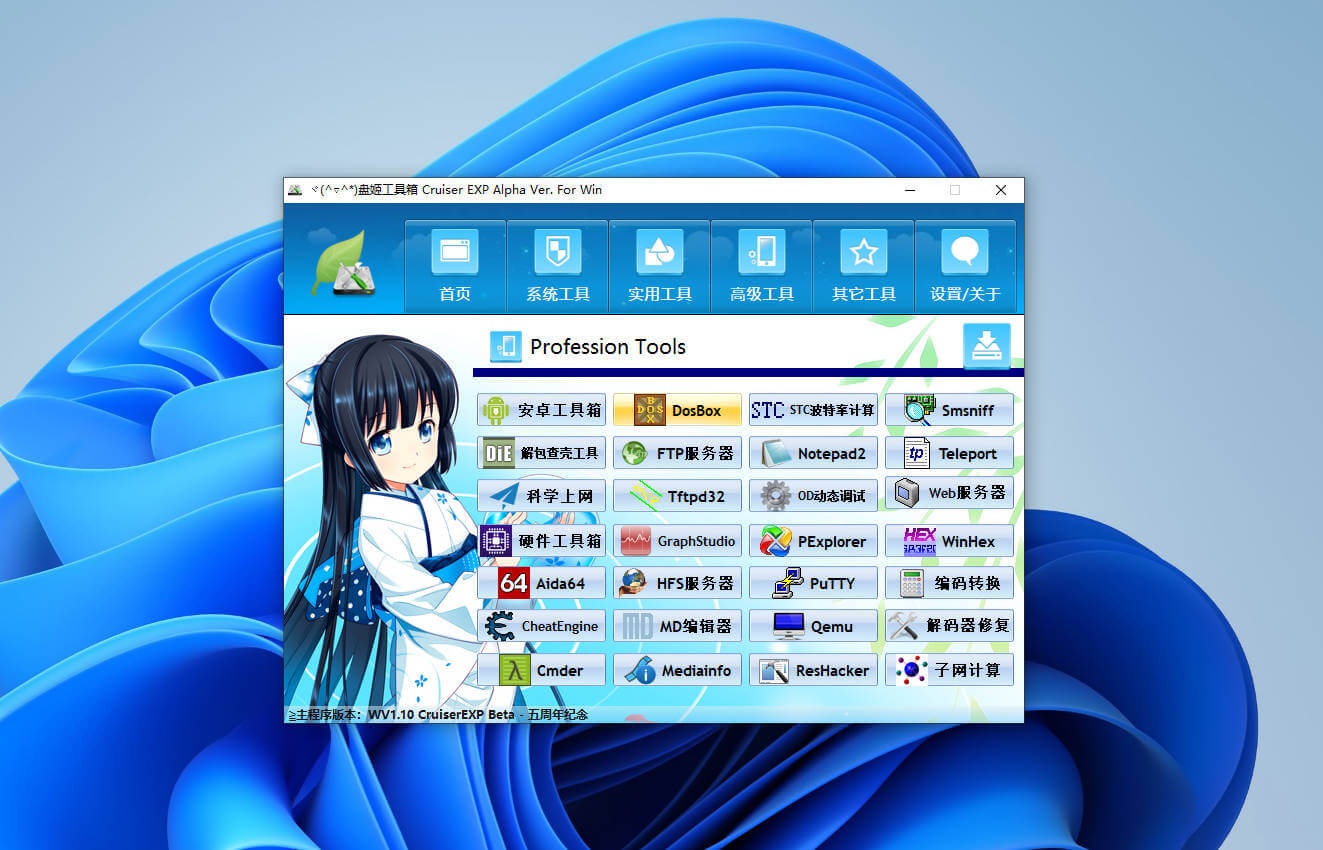Go to the 首页 home tab

(454, 265)
